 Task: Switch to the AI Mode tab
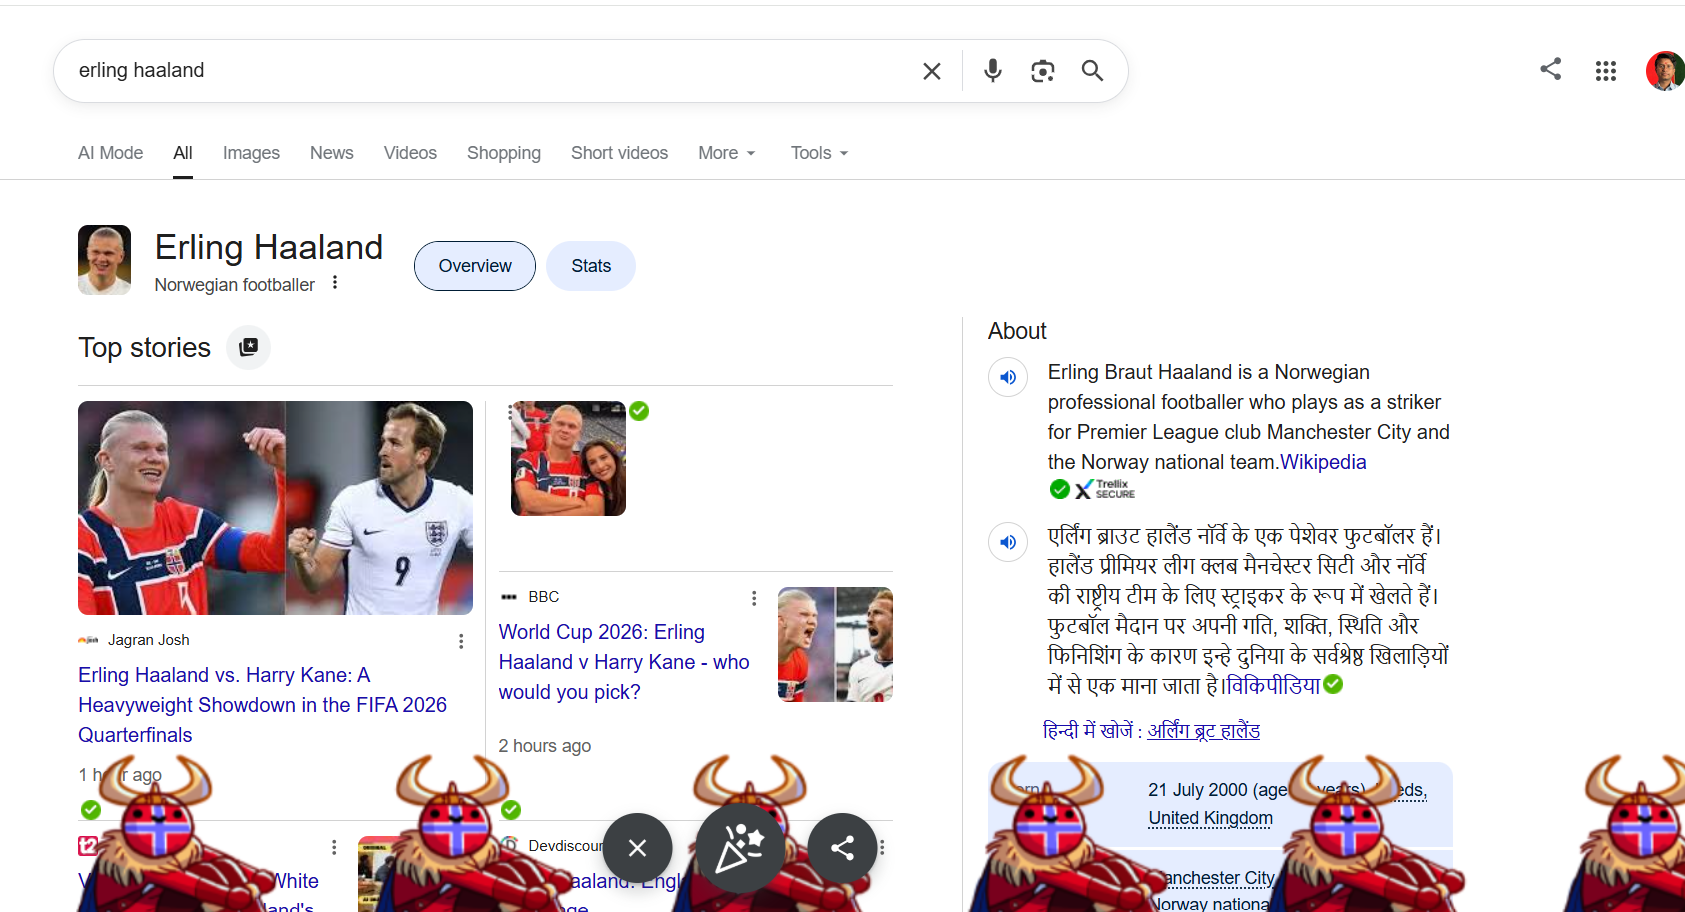(110, 153)
